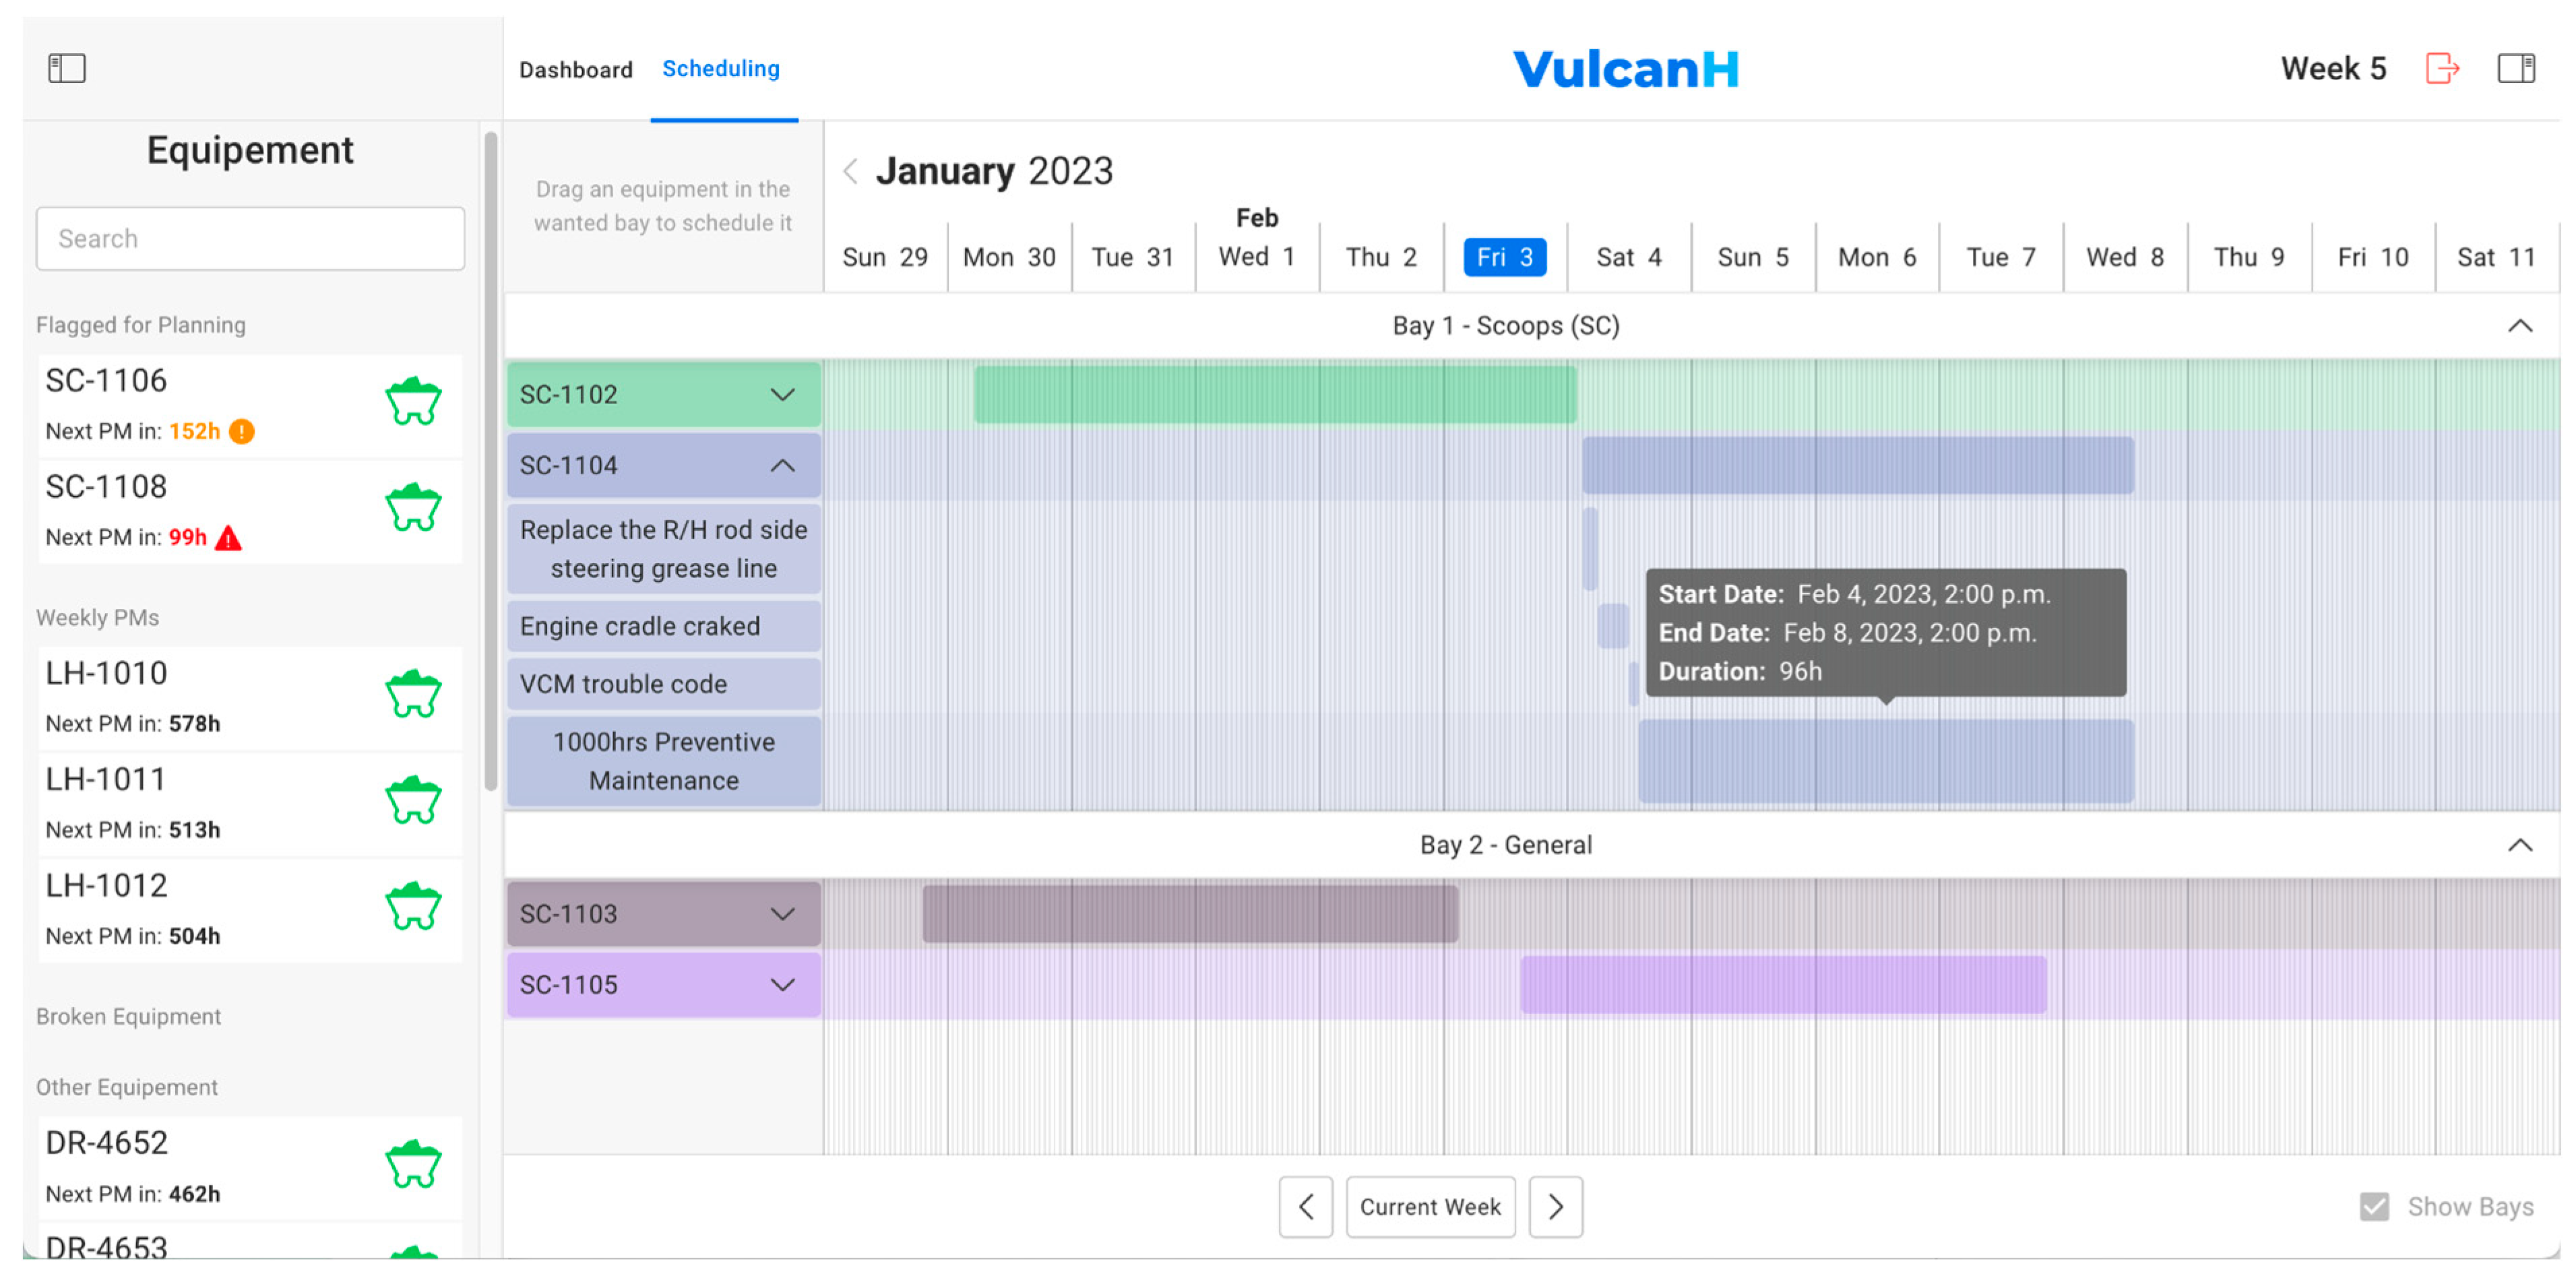This screenshot has width=2576, height=1282.
Task: Click the equipment Search field
Action: pos(250,239)
